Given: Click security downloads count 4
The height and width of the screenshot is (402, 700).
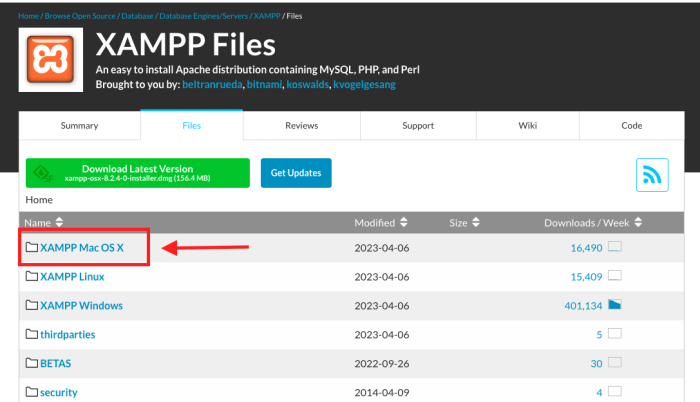Looking at the screenshot, I should (x=600, y=393).
